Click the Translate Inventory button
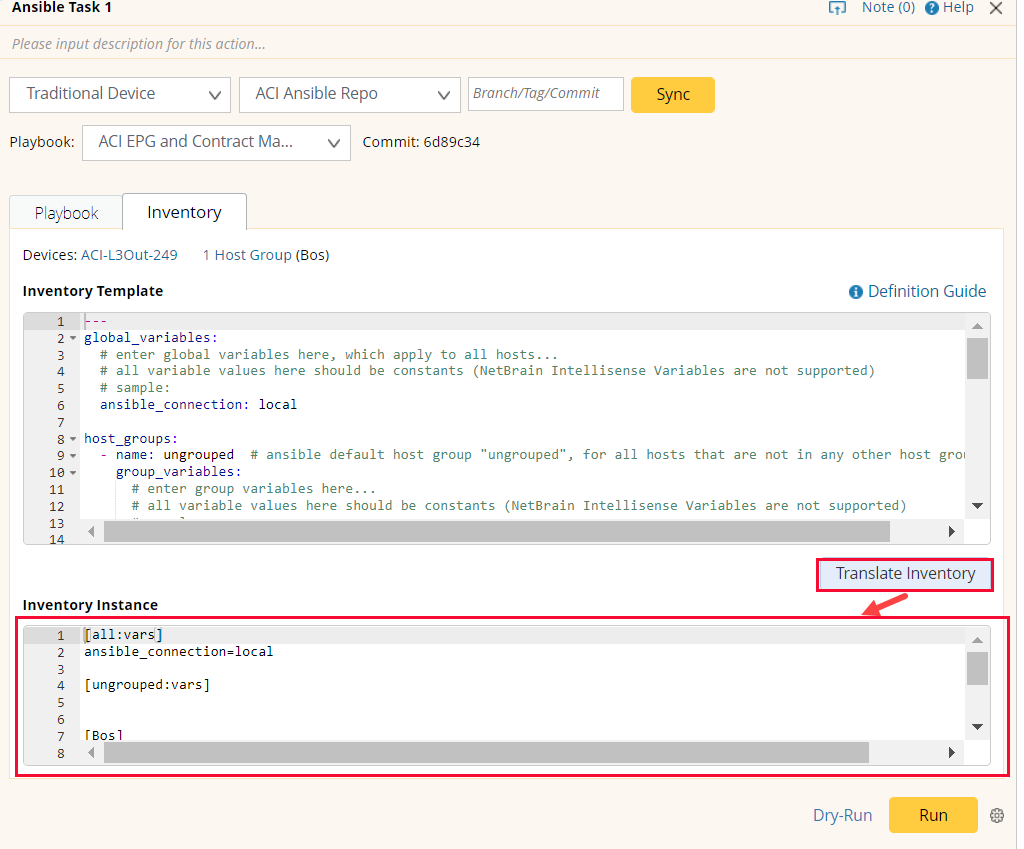Viewport: 1024px width, 849px height. click(x=905, y=574)
